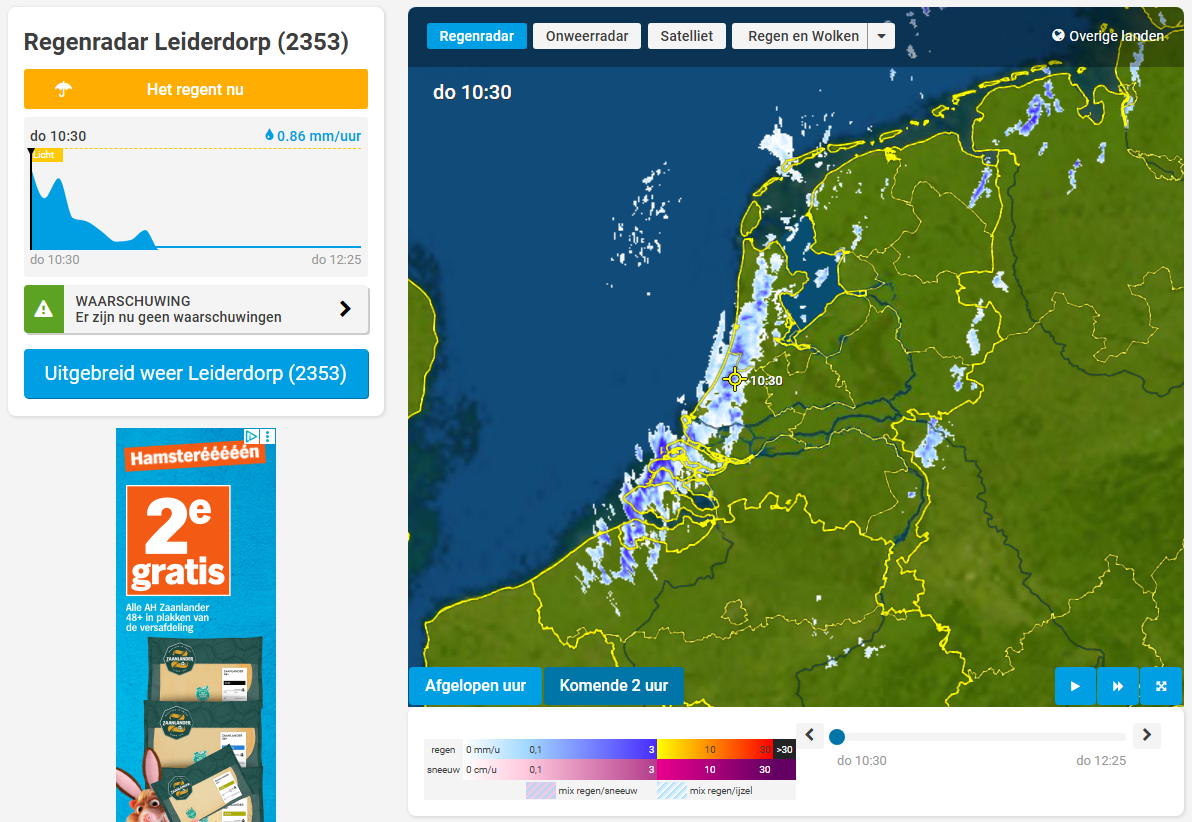
Task: Click the '0.86 mm/uur' rainfall value
Action: (x=319, y=136)
